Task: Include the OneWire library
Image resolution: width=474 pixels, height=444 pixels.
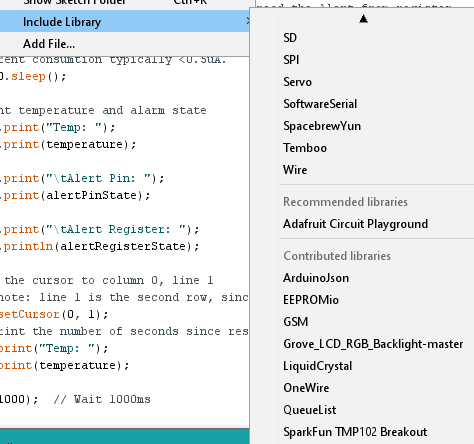Action: click(362, 388)
